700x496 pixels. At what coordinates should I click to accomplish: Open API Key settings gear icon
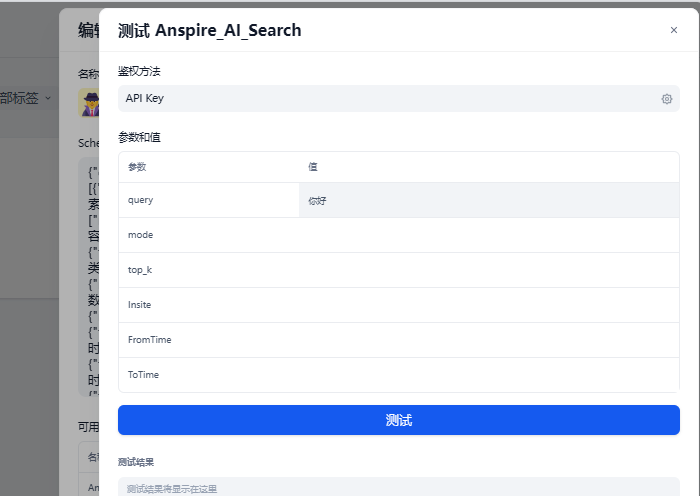[667, 99]
